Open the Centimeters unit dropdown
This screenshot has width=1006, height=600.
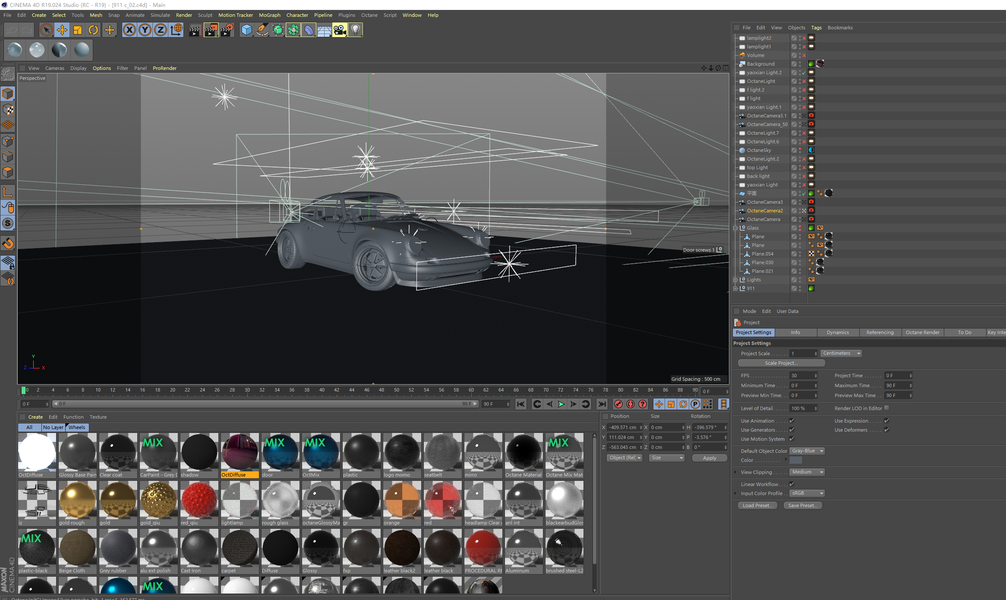[x=841, y=354]
